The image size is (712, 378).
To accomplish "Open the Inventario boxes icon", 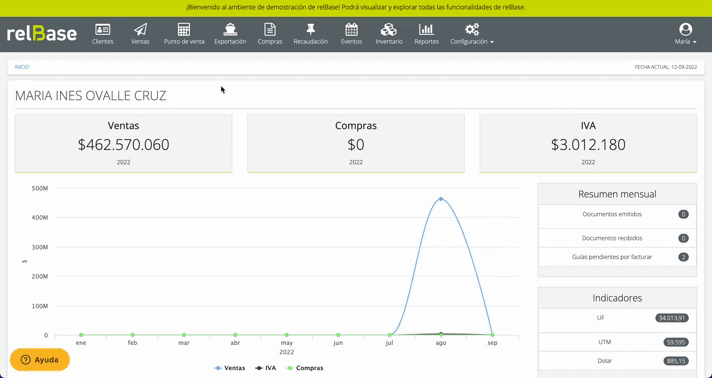I will (389, 30).
